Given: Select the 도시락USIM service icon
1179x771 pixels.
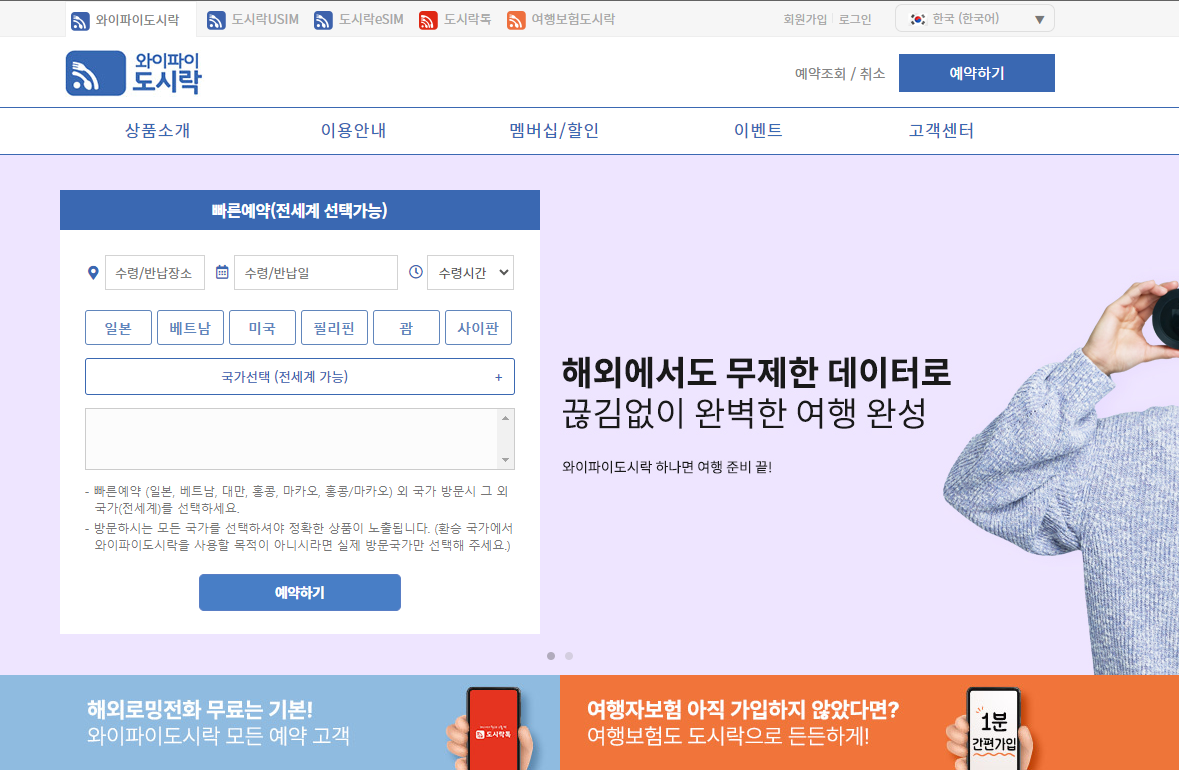Looking at the screenshot, I should 214,17.
